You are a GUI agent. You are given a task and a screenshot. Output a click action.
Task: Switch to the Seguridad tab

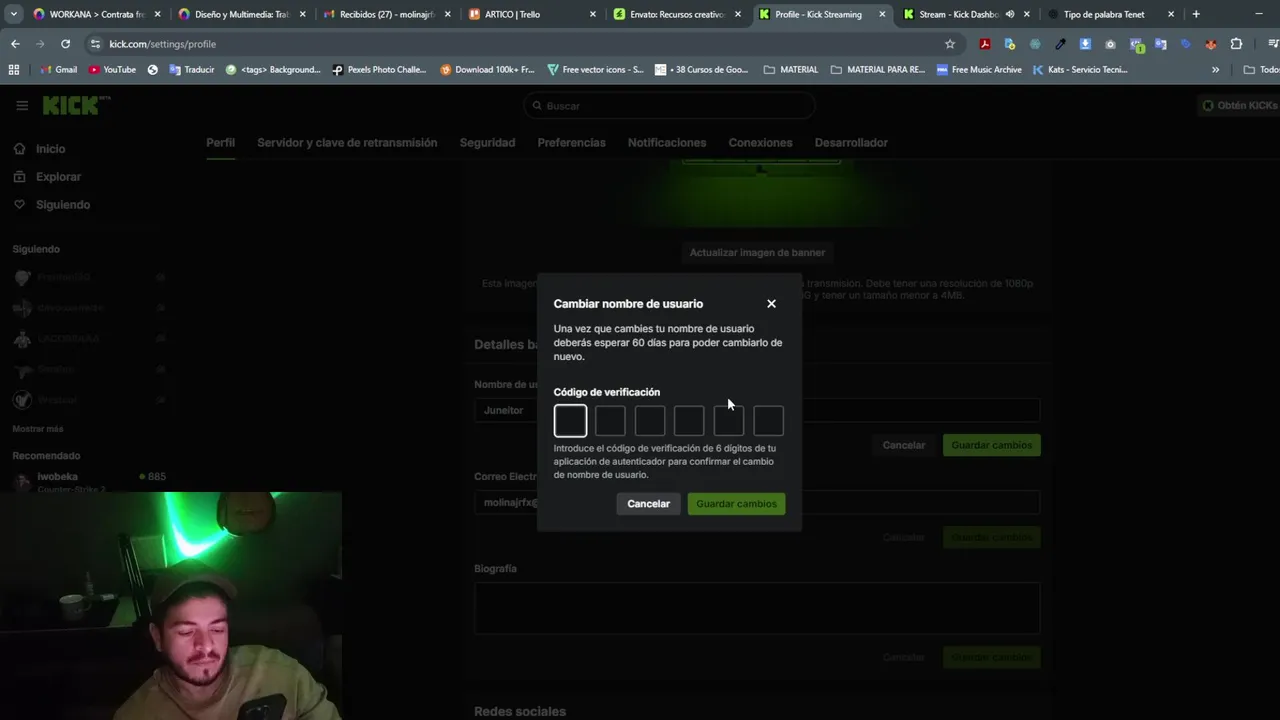487,143
